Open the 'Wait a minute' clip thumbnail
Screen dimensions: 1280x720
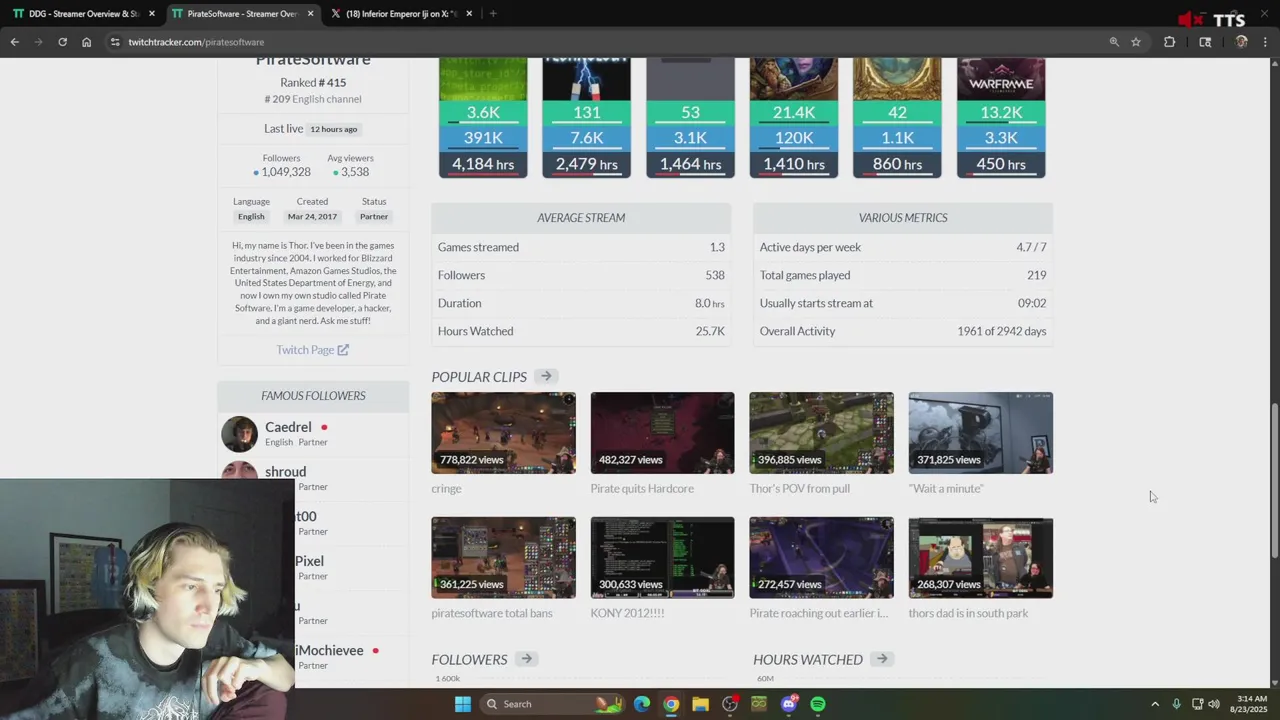click(980, 433)
